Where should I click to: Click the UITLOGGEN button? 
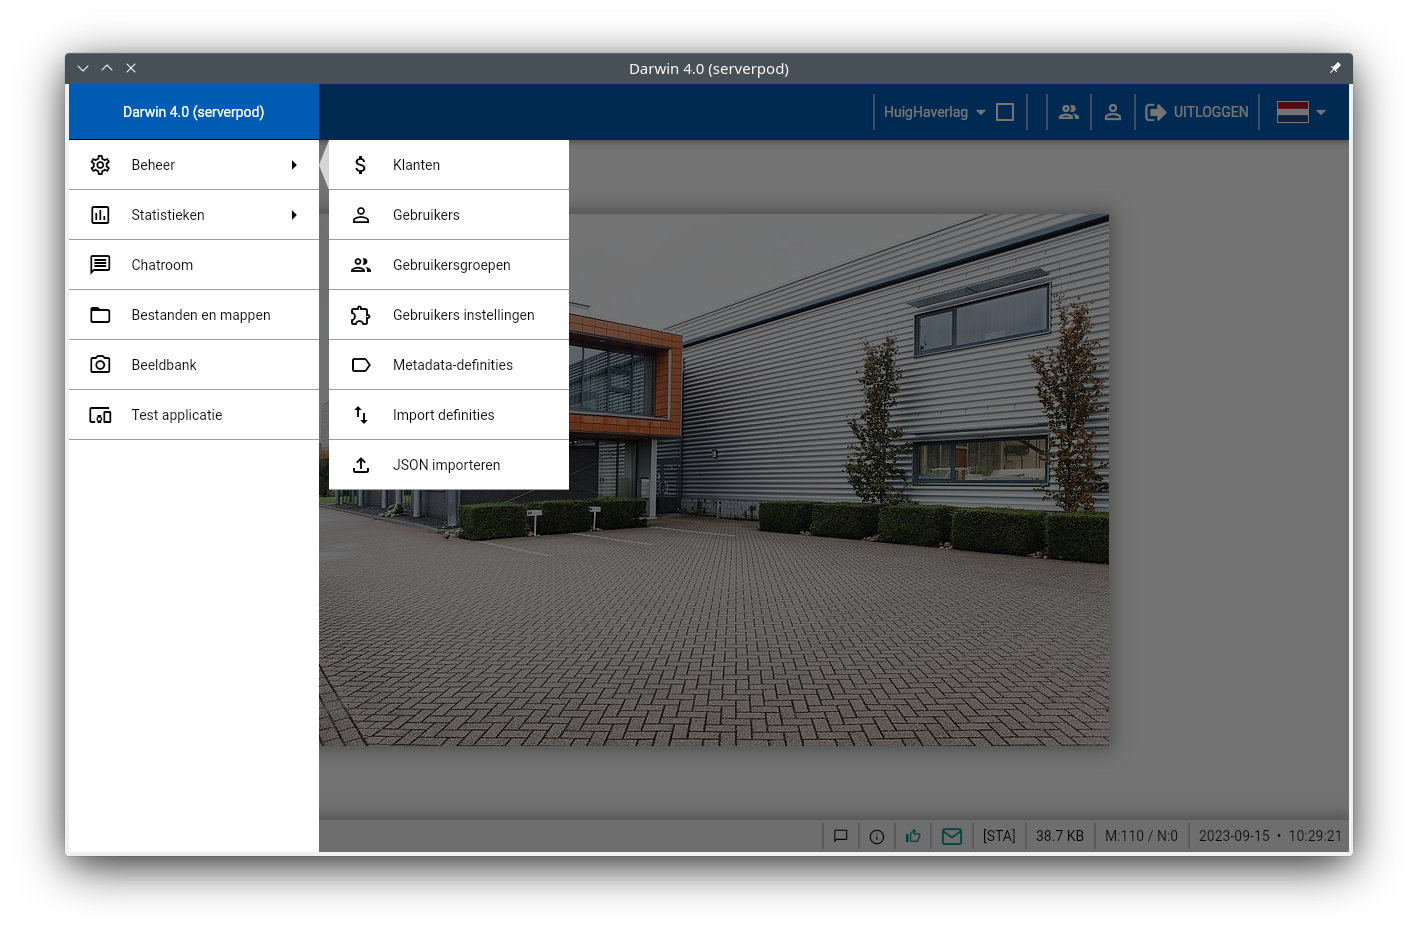[1197, 112]
